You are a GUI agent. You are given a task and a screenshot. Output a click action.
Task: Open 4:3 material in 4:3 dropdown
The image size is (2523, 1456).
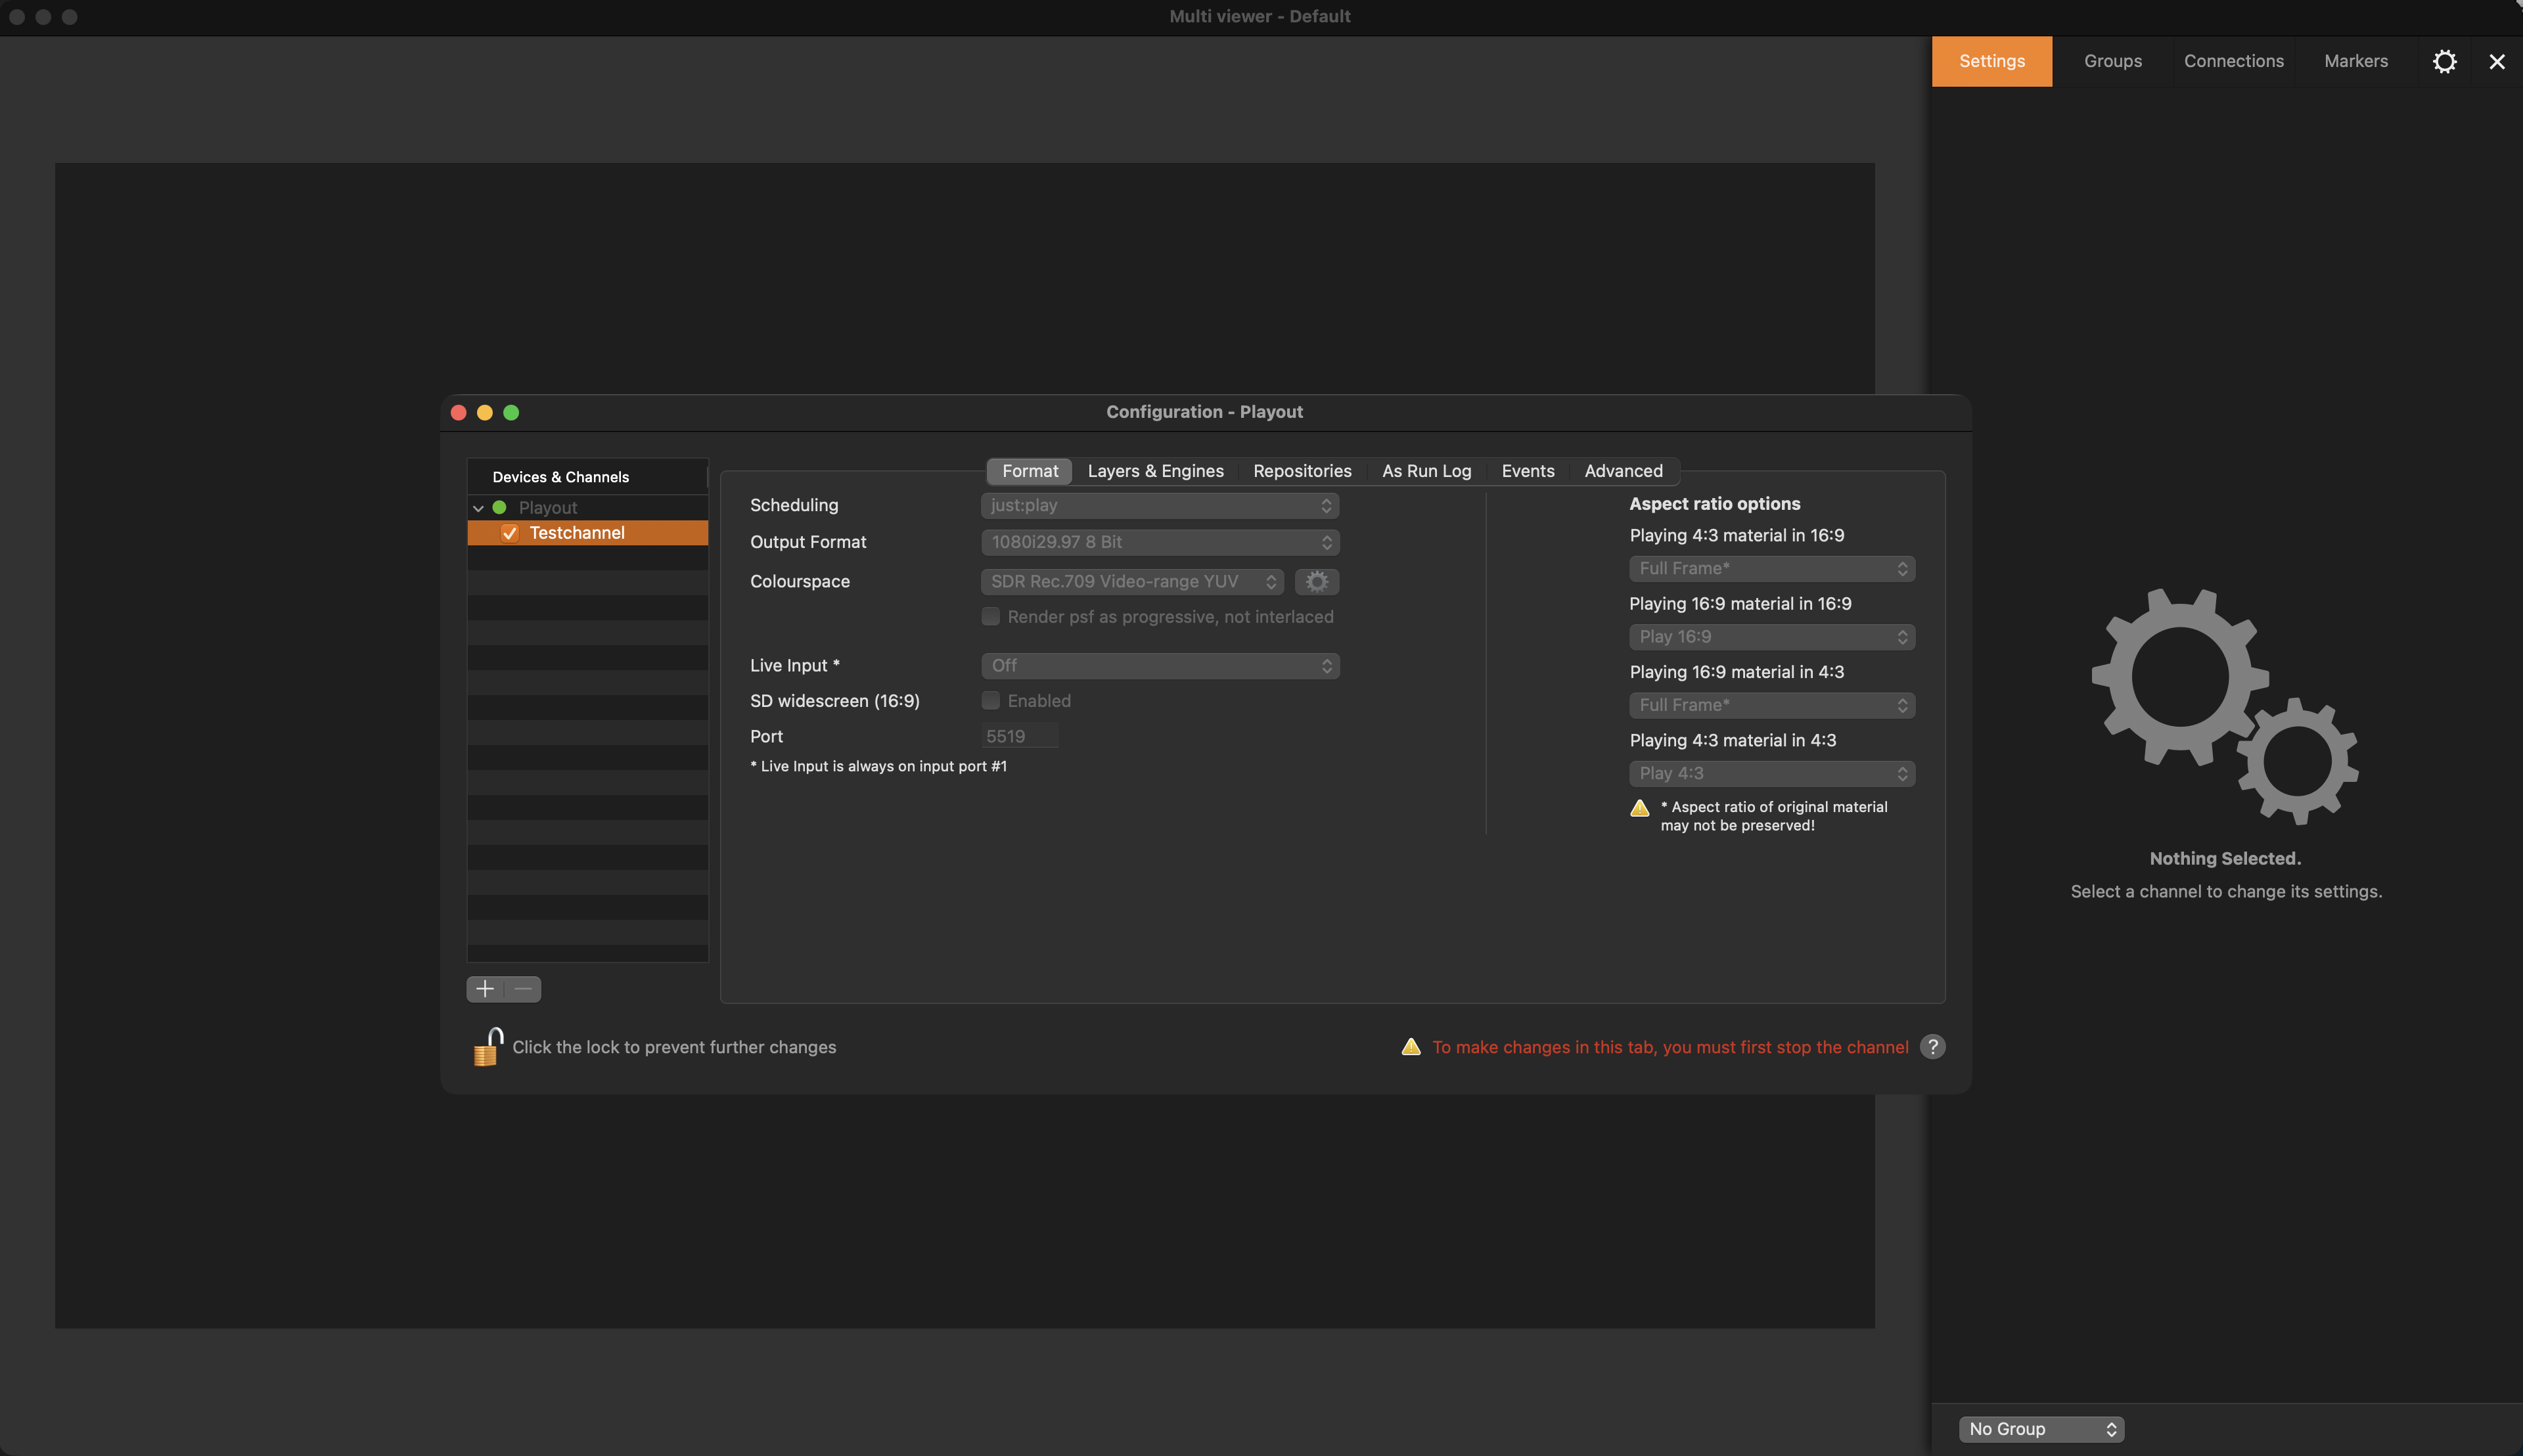point(1771,773)
